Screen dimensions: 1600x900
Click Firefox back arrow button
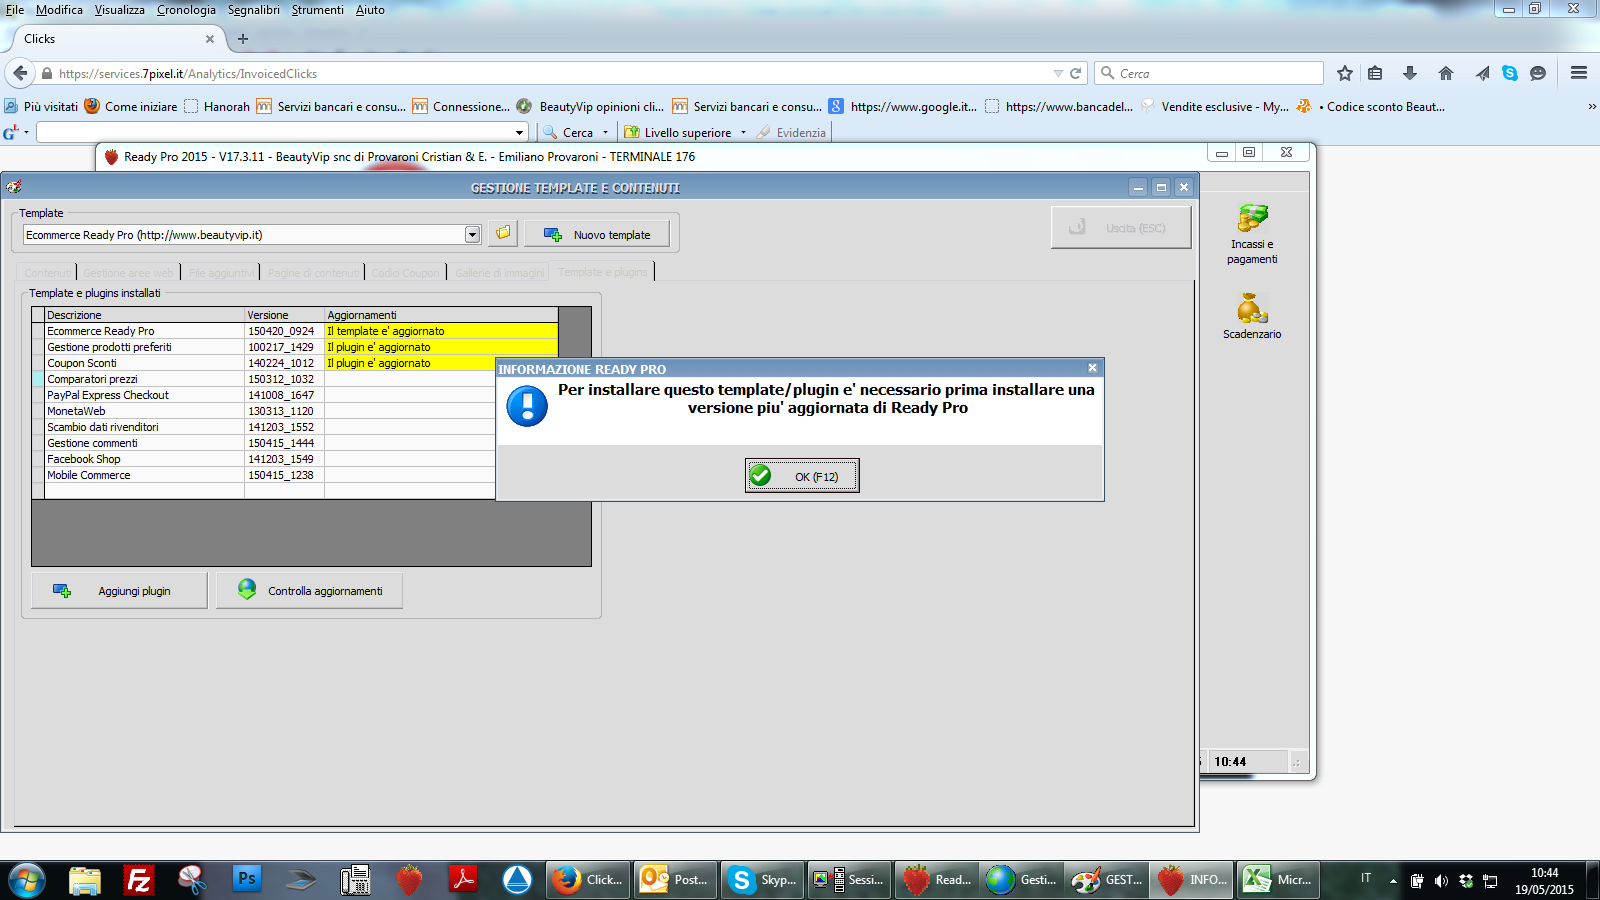[x=20, y=73]
